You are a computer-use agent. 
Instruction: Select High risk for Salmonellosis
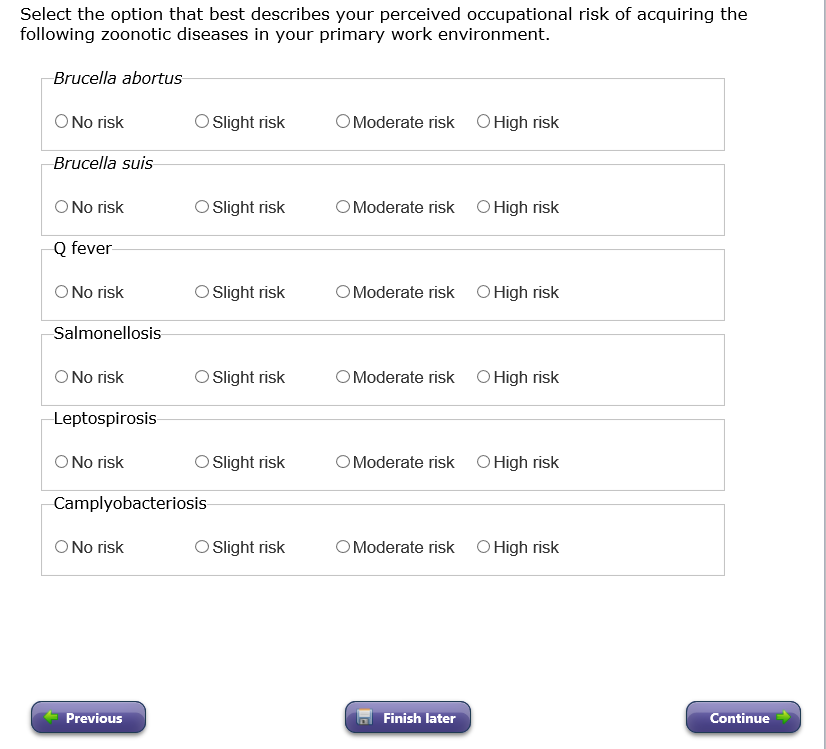coord(484,377)
